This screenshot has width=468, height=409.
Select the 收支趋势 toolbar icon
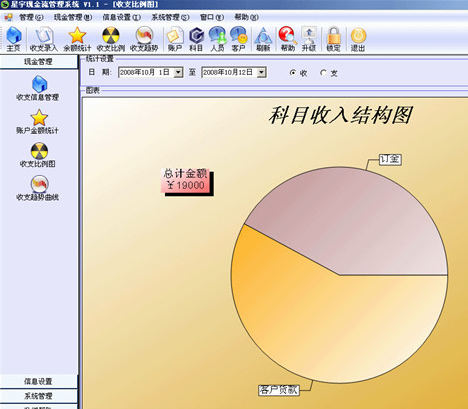coord(144,39)
